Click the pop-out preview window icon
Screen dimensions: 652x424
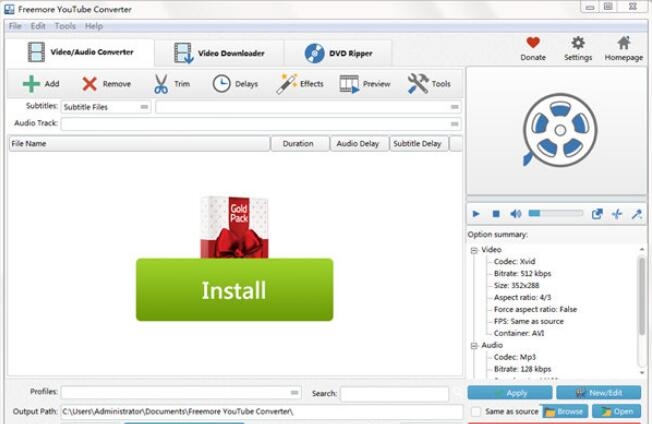click(x=597, y=214)
